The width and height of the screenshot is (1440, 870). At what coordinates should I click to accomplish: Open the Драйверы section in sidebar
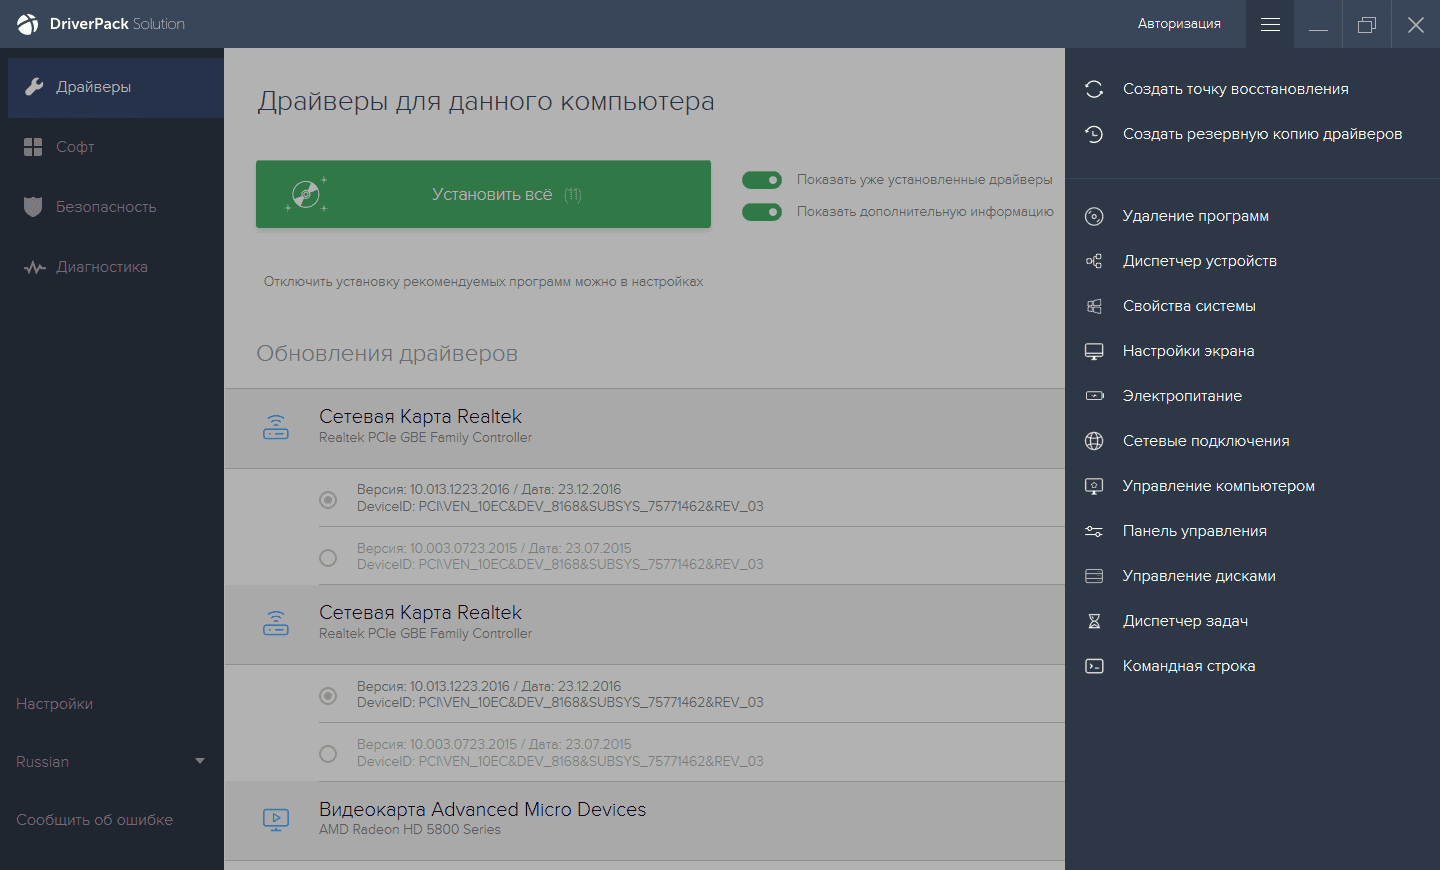coord(116,88)
